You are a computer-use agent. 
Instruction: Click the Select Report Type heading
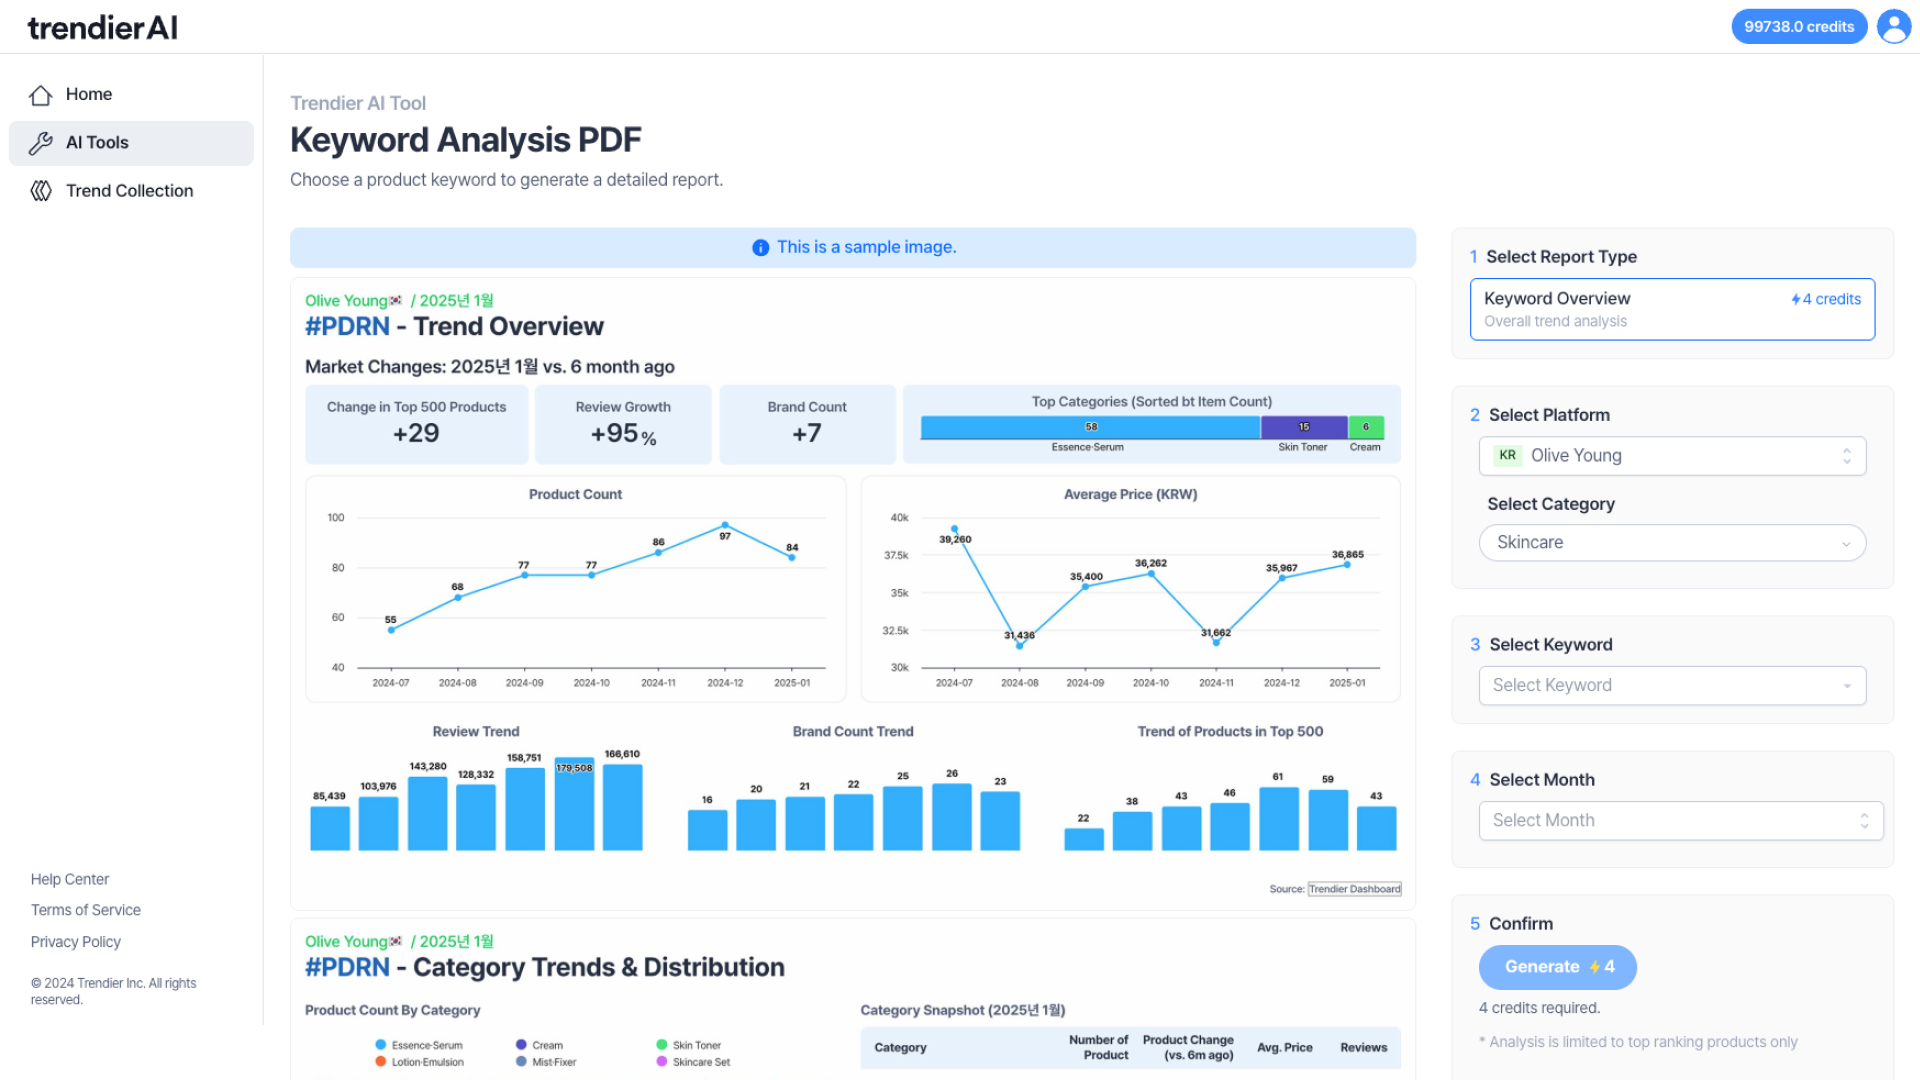click(x=1561, y=257)
